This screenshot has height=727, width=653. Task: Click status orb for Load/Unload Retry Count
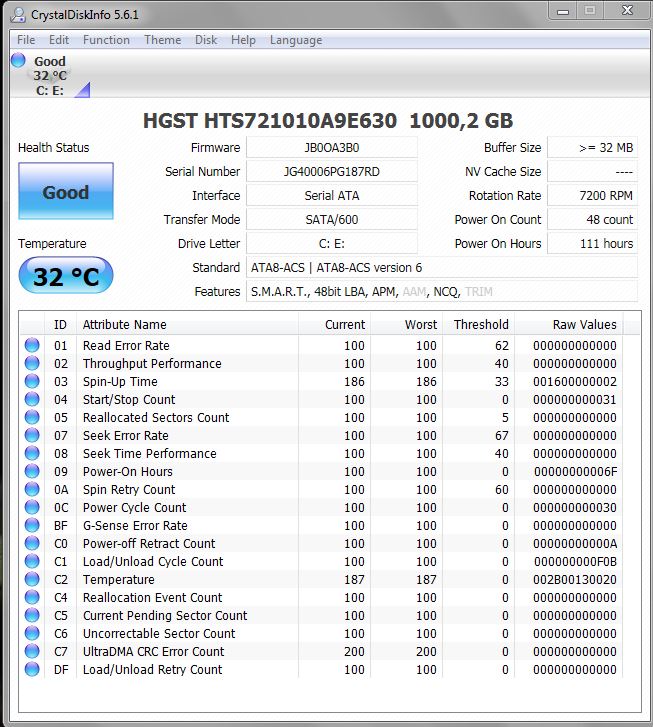32,670
